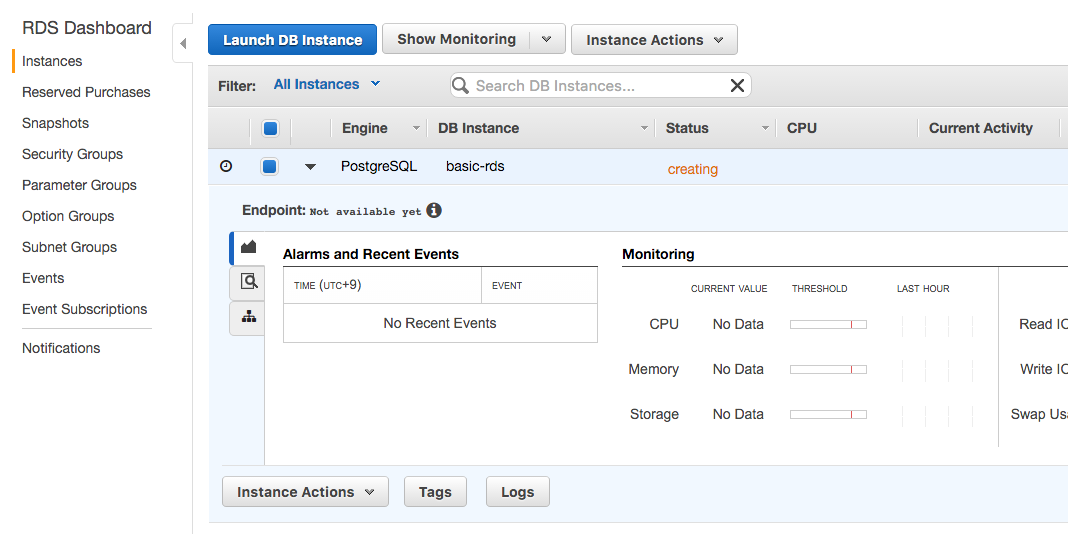This screenshot has height=534, width=1068.
Task: Click the search magnifier icon
Action: pos(461,85)
